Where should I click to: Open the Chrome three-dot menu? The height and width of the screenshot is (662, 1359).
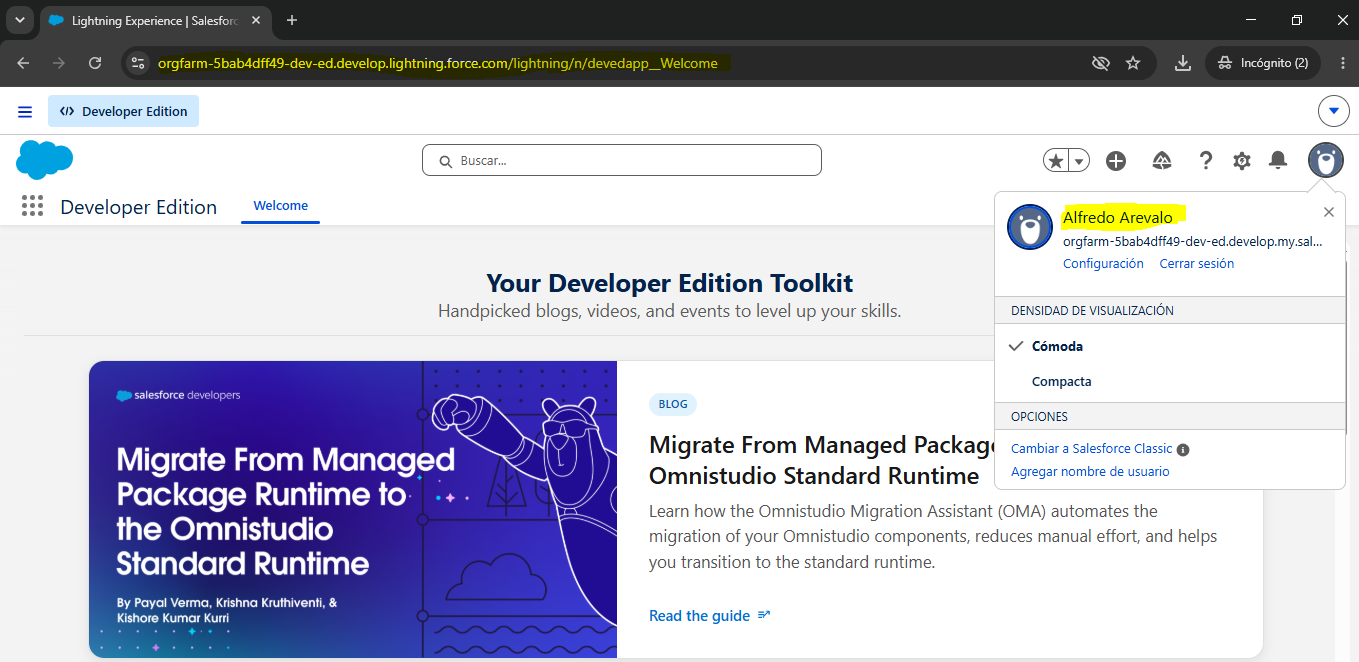click(1341, 63)
